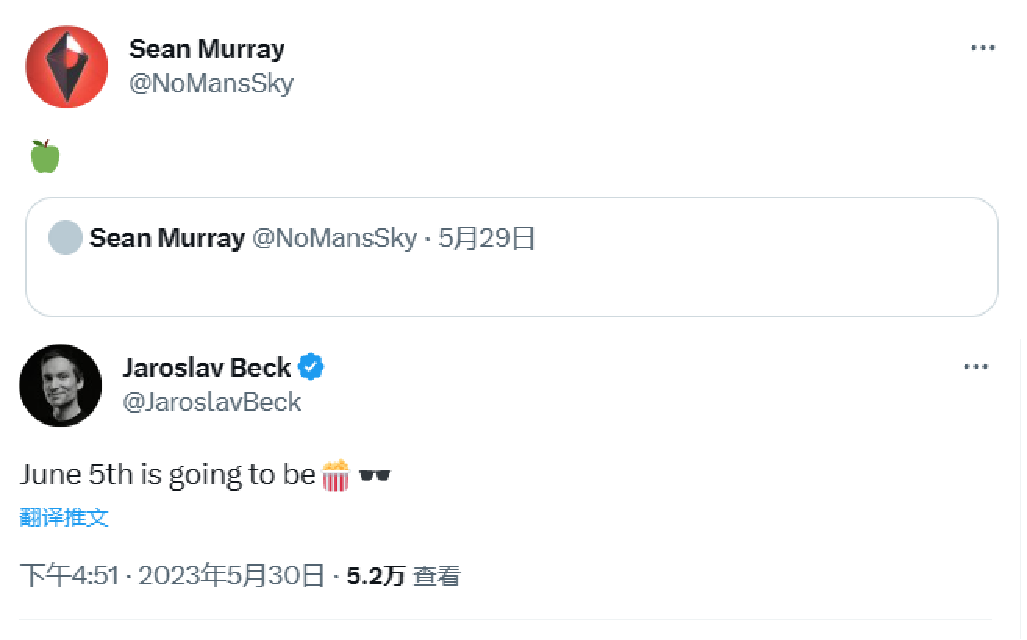1027x640 pixels.
Task: Click grey avatar in quoted tweet
Action: [65, 238]
